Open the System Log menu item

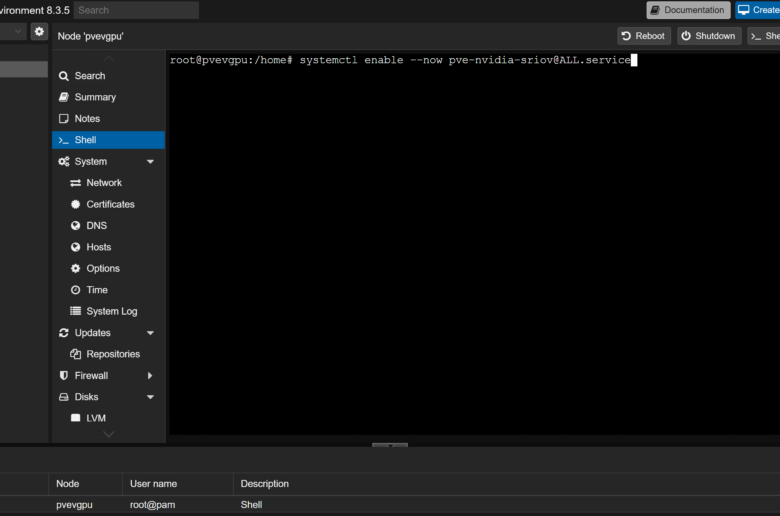point(108,311)
